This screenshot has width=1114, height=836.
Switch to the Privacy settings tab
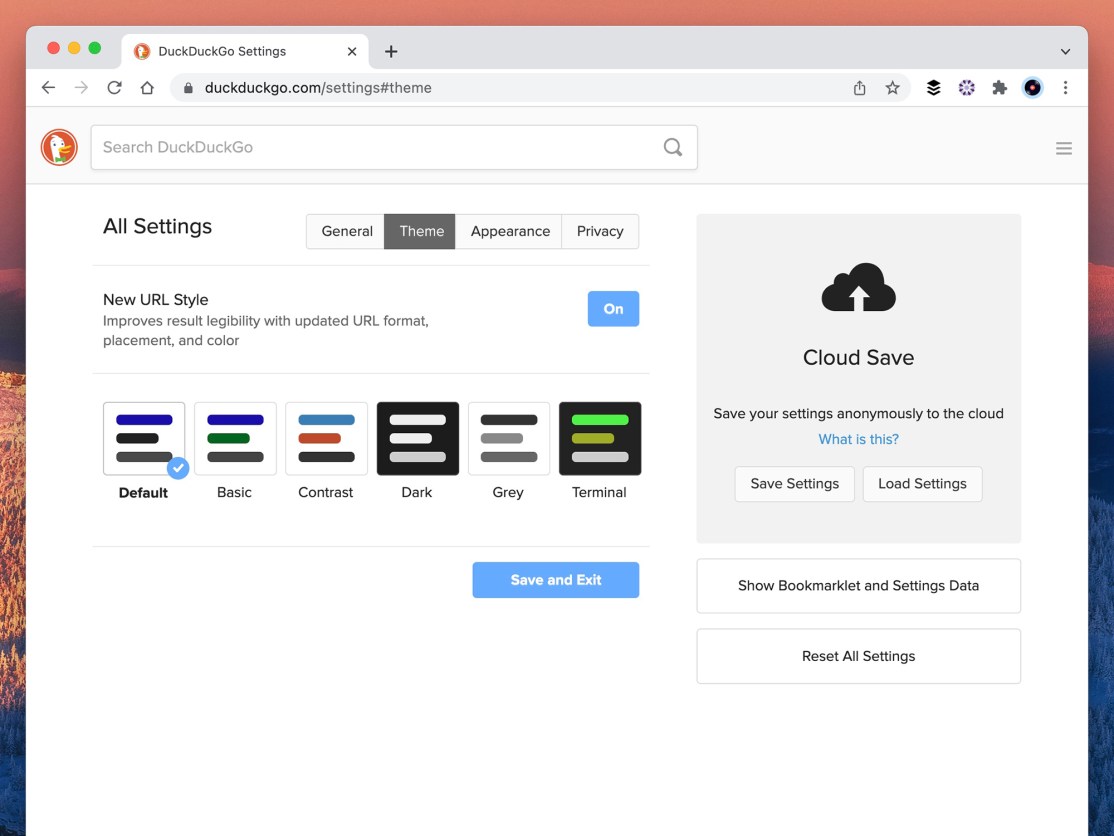pyautogui.click(x=599, y=231)
